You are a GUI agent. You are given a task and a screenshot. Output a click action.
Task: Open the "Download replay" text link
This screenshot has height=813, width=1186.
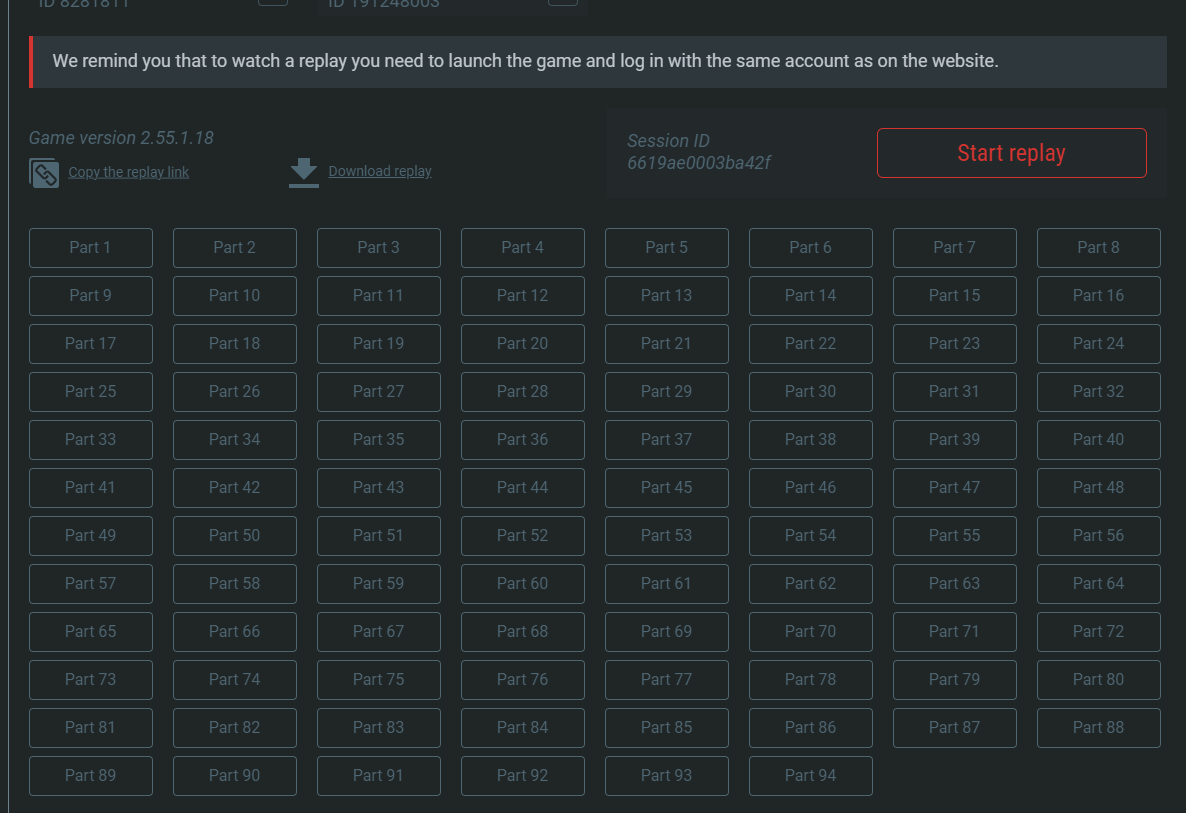tap(380, 171)
